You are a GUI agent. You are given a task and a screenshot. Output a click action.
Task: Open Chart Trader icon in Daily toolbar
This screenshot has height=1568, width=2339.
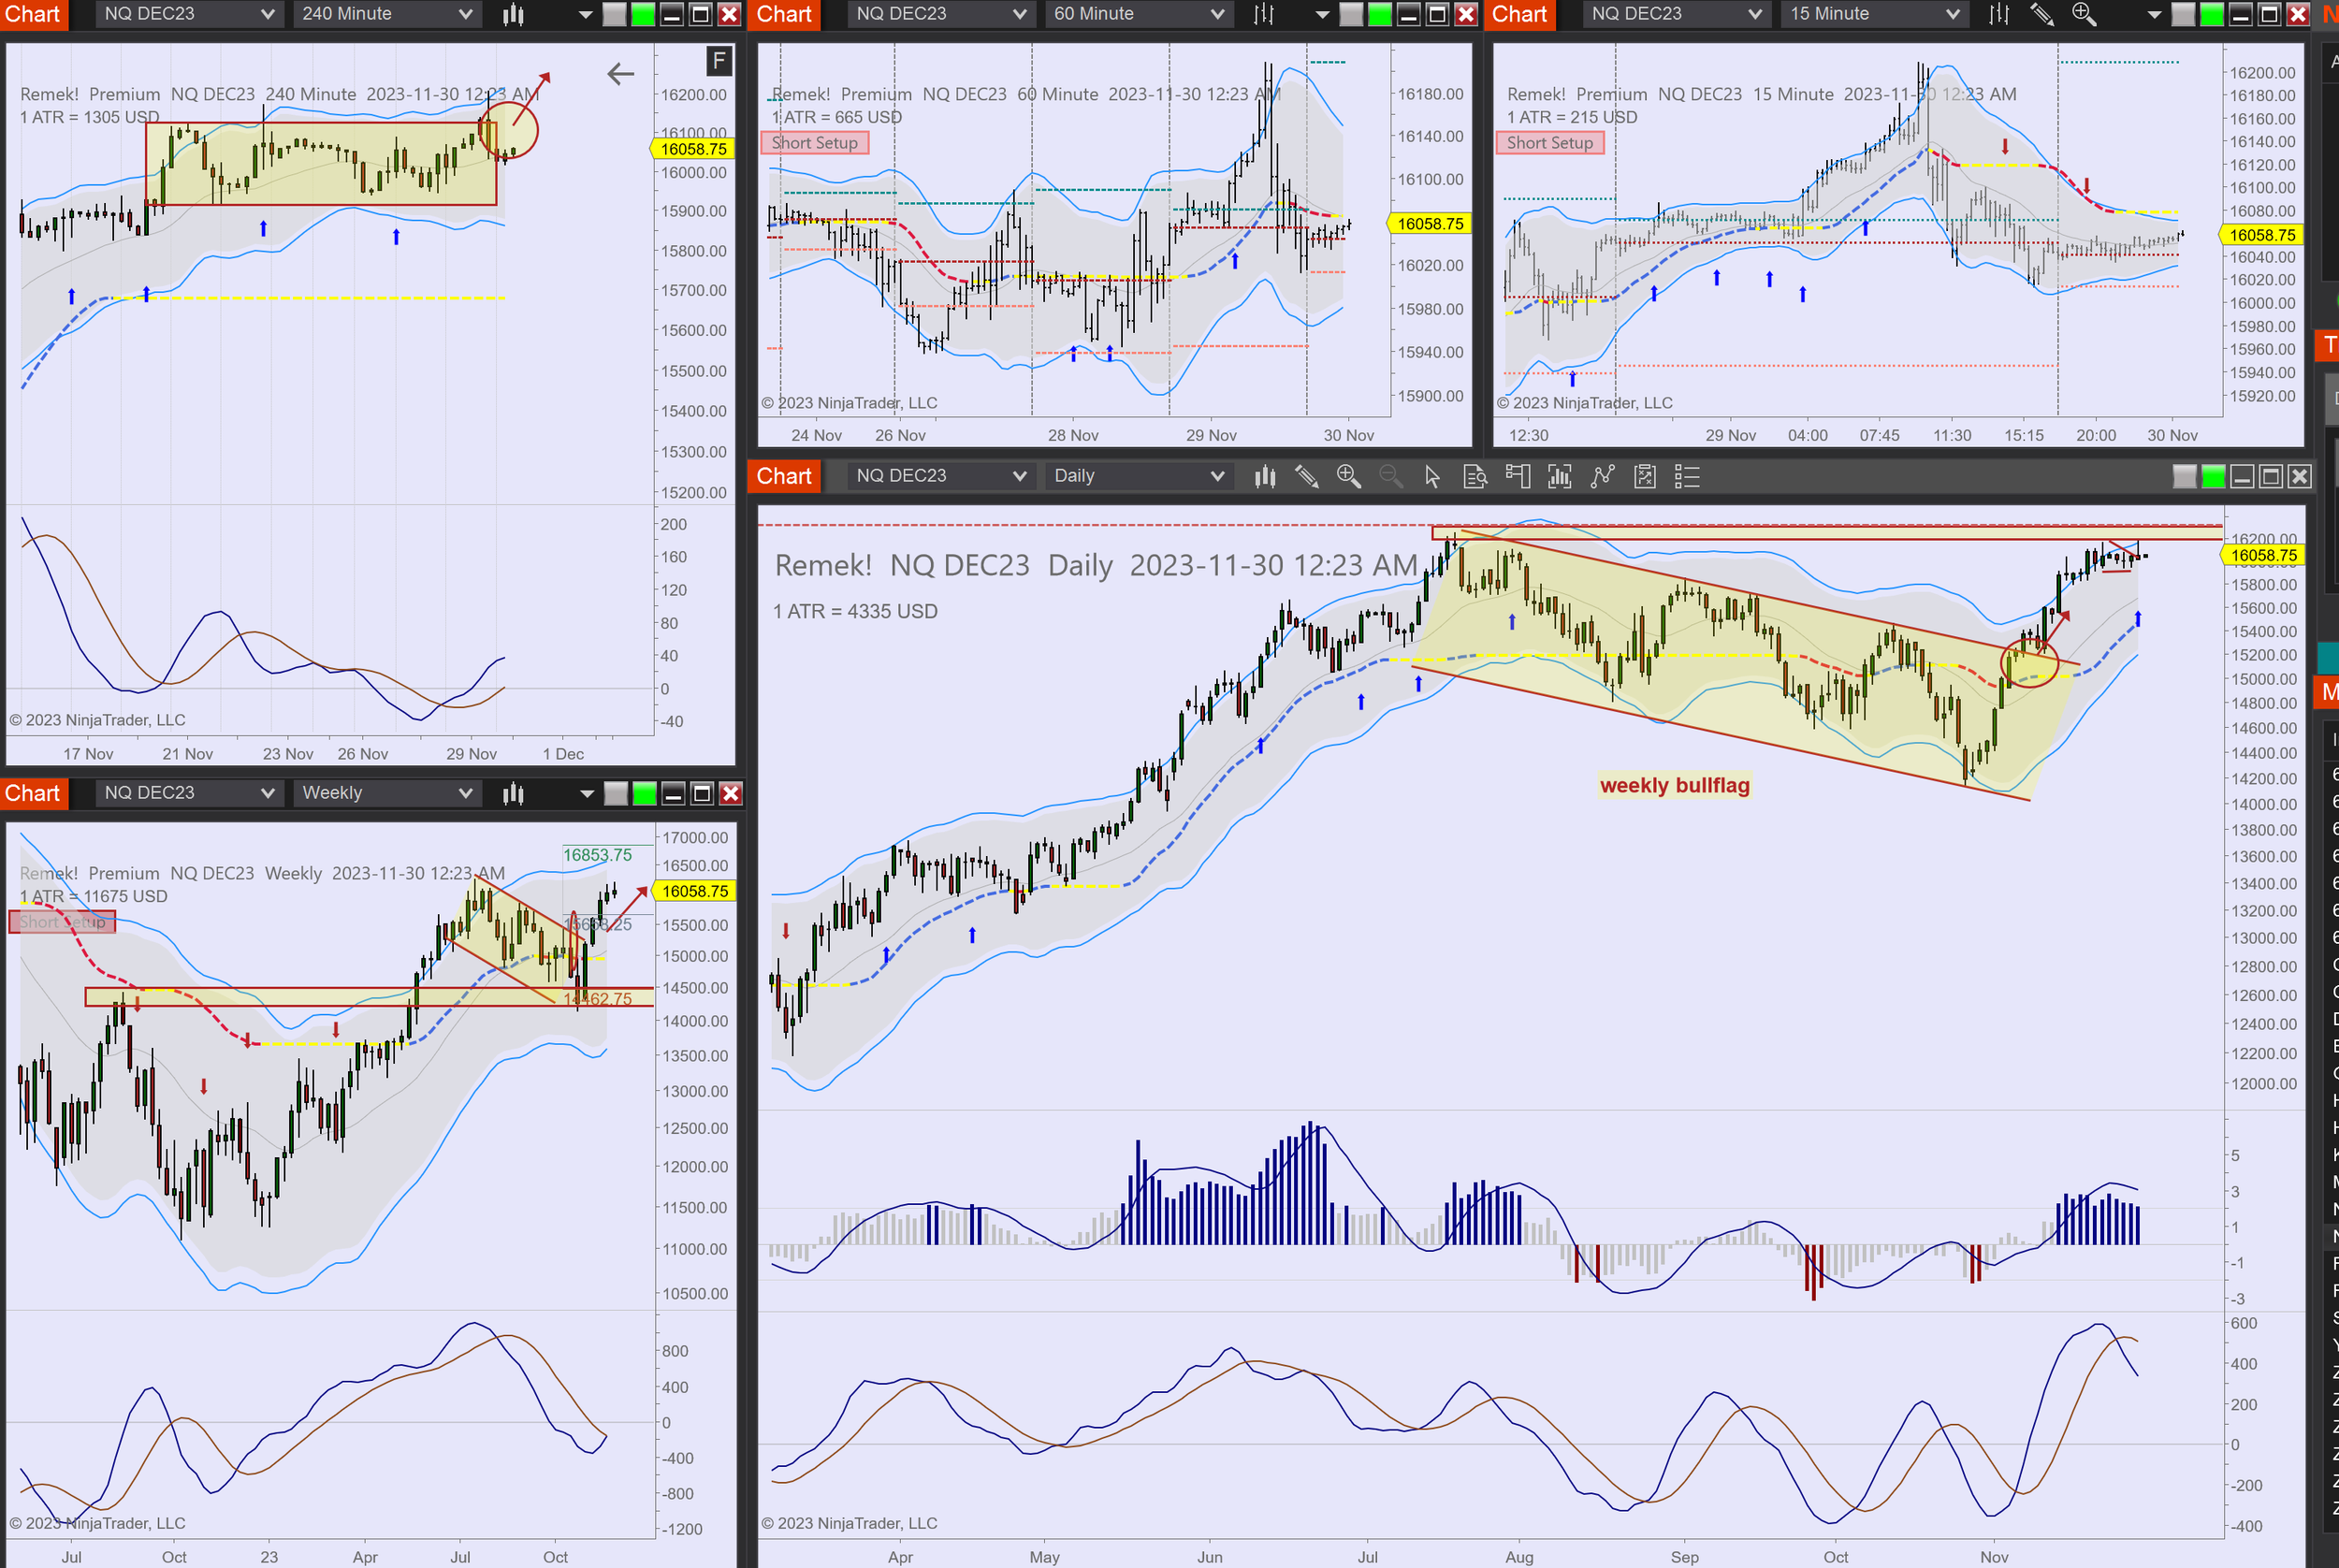pyautogui.click(x=1517, y=477)
